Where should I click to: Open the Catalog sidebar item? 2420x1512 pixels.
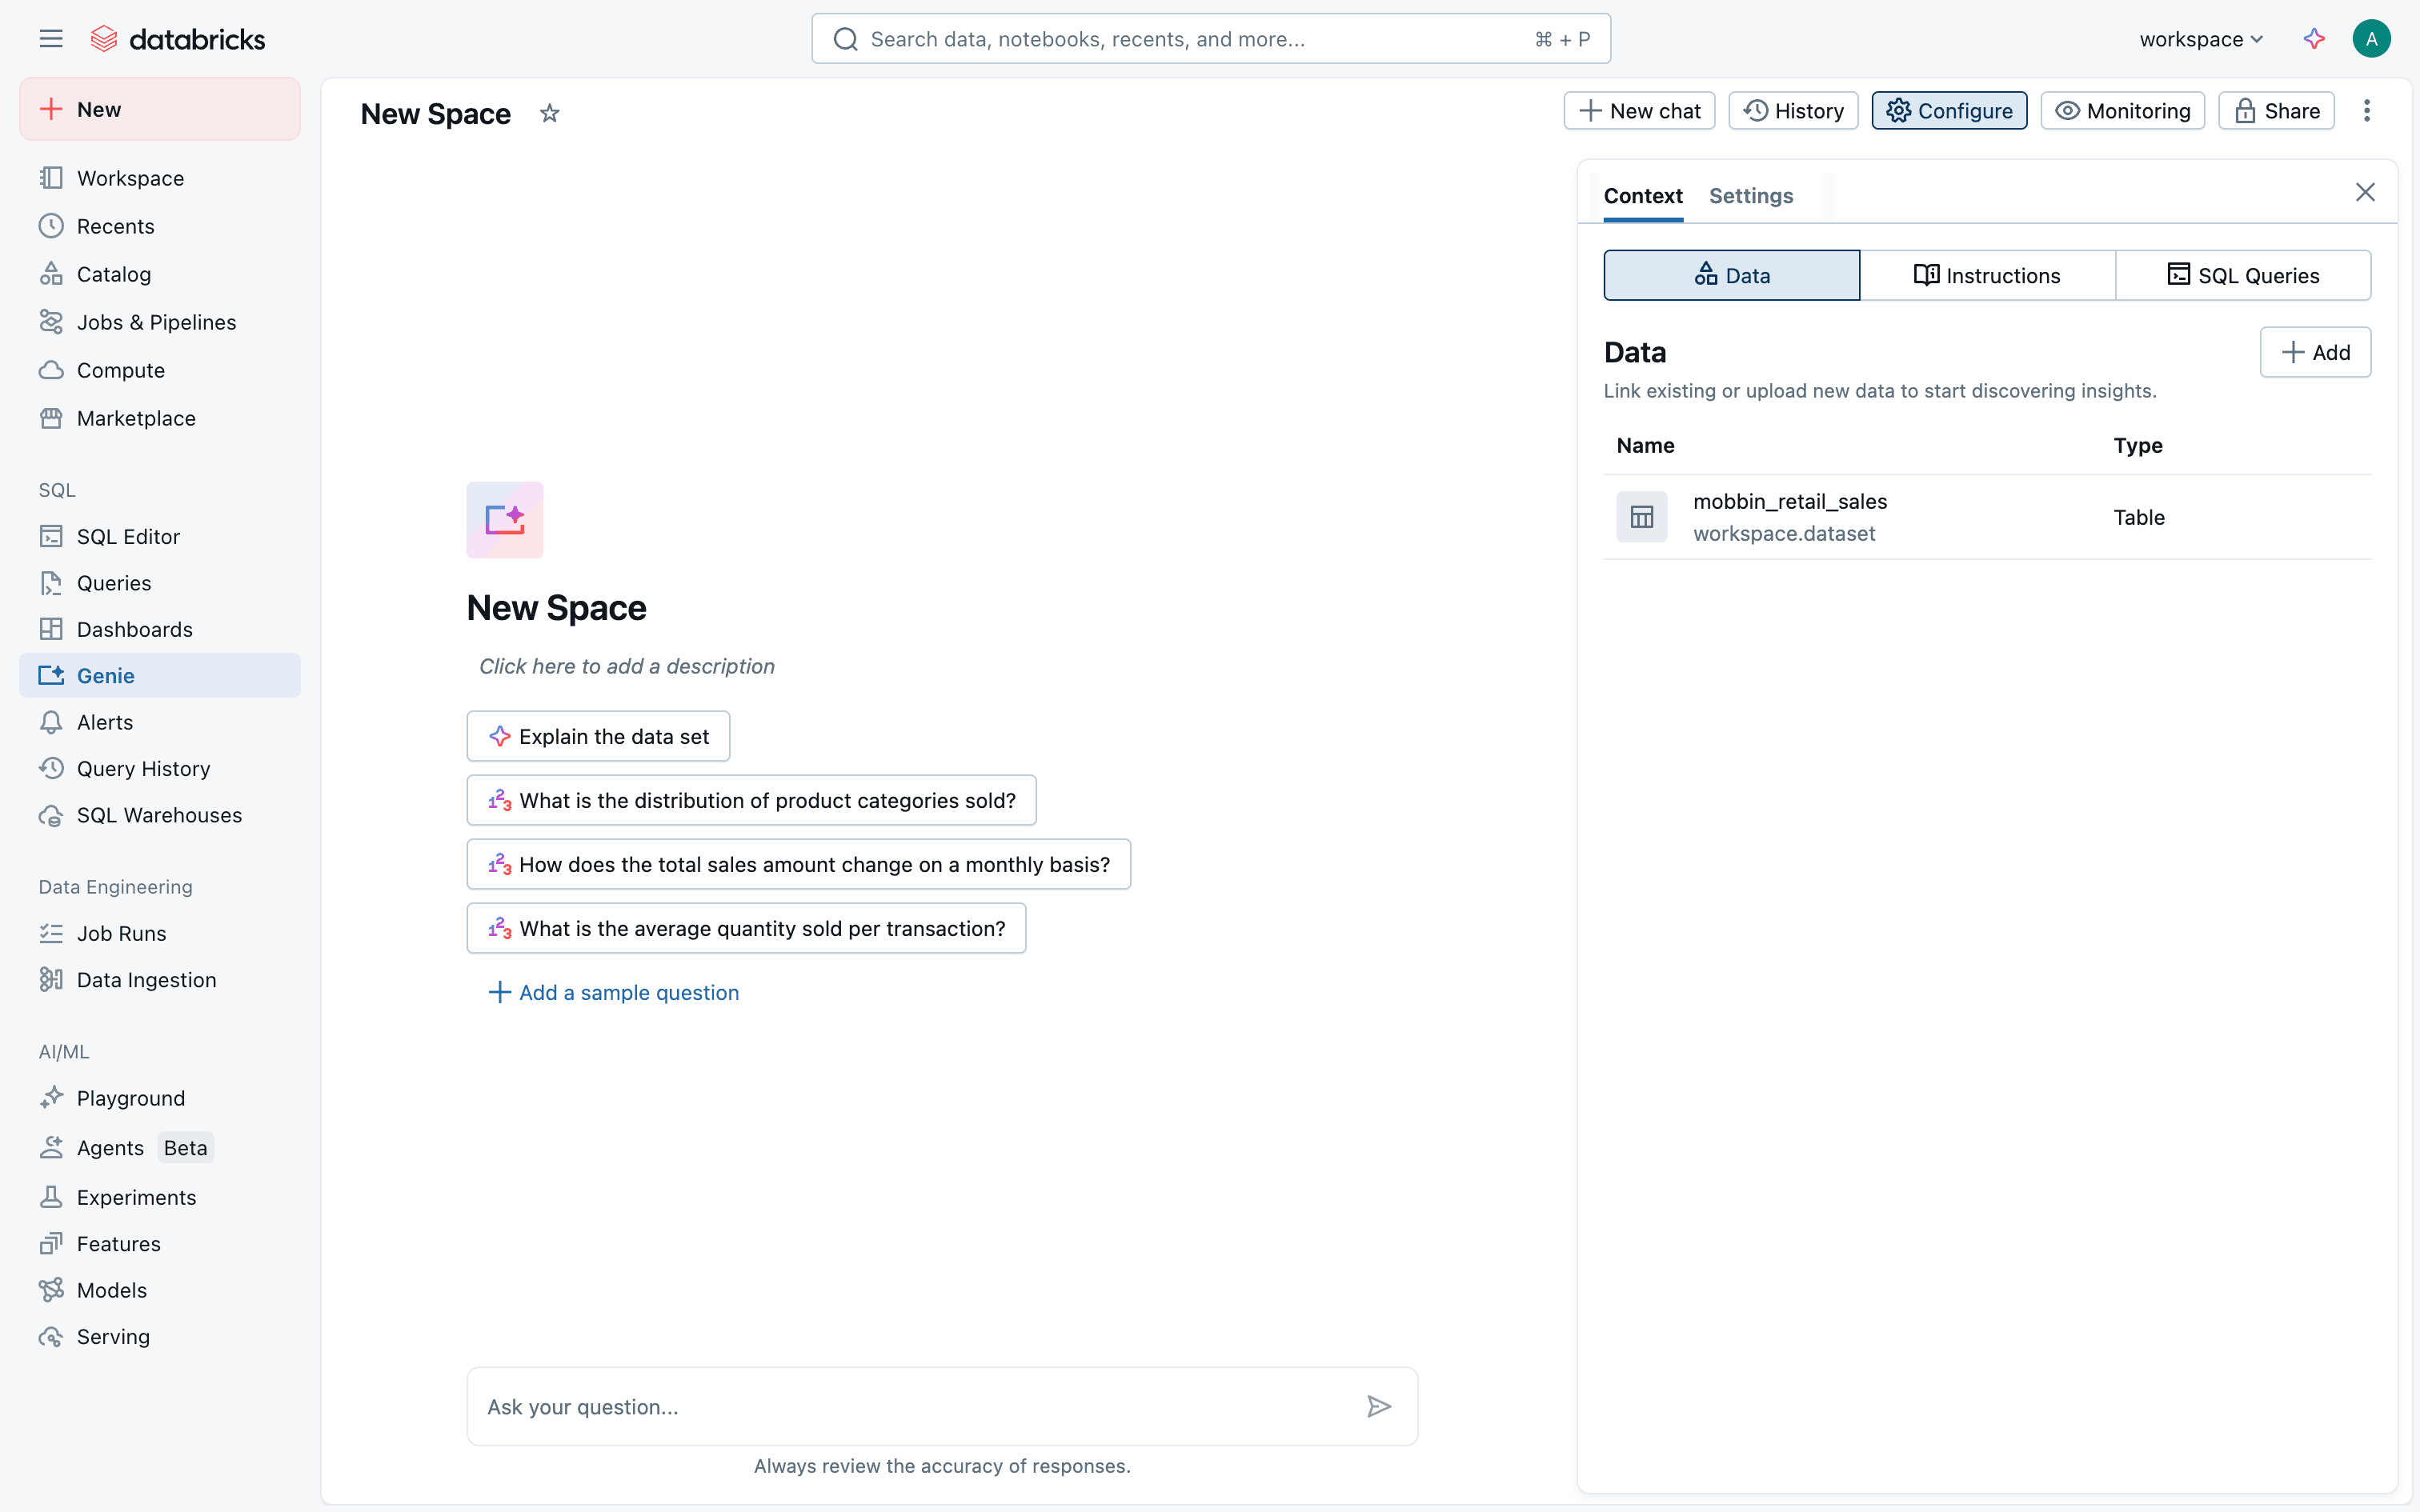coord(113,274)
